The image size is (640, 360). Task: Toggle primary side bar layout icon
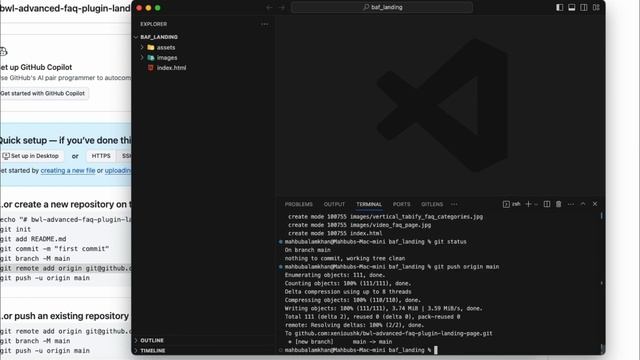click(x=560, y=7)
